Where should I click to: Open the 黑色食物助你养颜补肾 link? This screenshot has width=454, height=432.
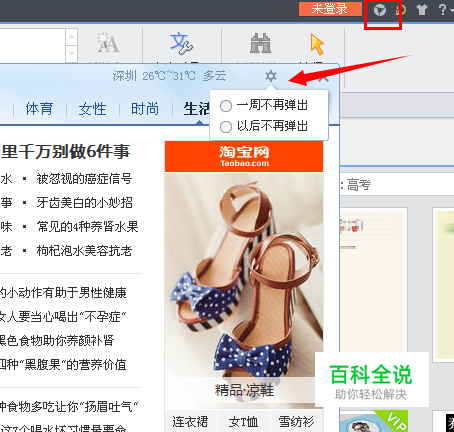(57, 341)
